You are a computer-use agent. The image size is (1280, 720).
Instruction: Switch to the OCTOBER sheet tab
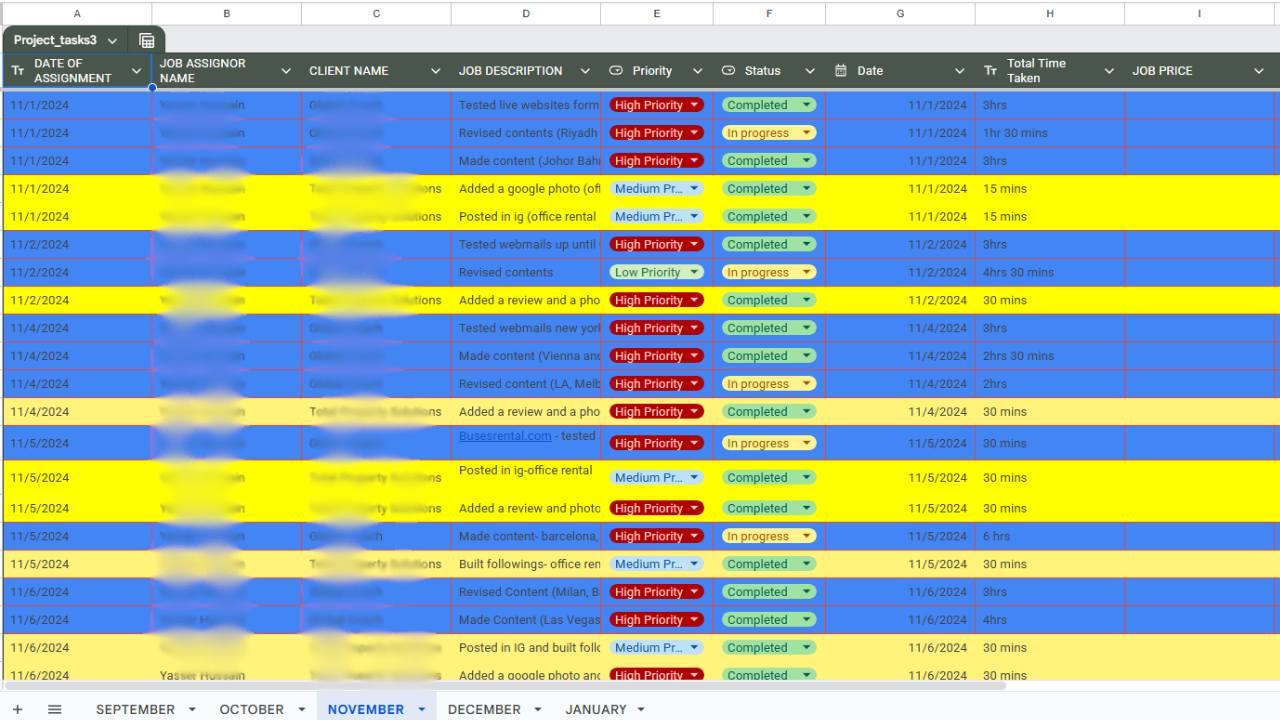[251, 709]
